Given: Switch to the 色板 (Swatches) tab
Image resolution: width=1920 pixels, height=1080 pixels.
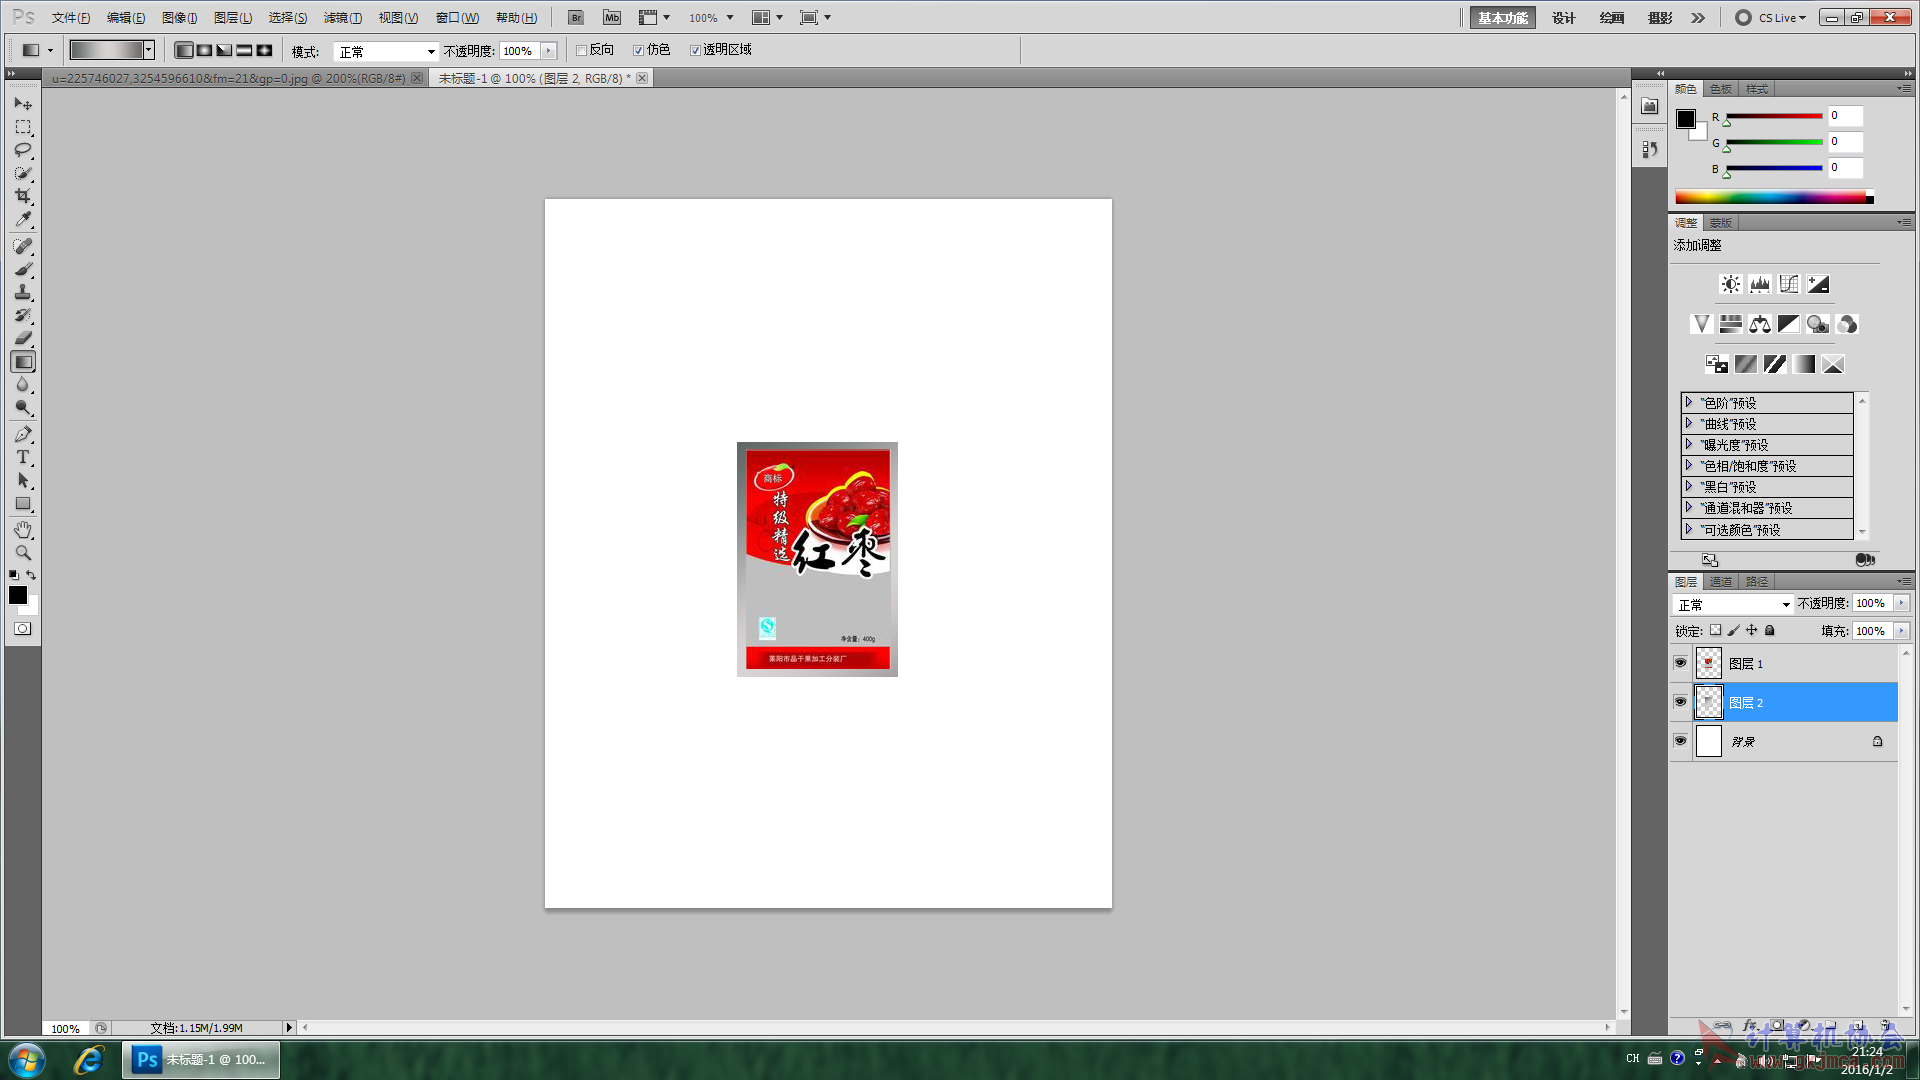Looking at the screenshot, I should (1720, 89).
